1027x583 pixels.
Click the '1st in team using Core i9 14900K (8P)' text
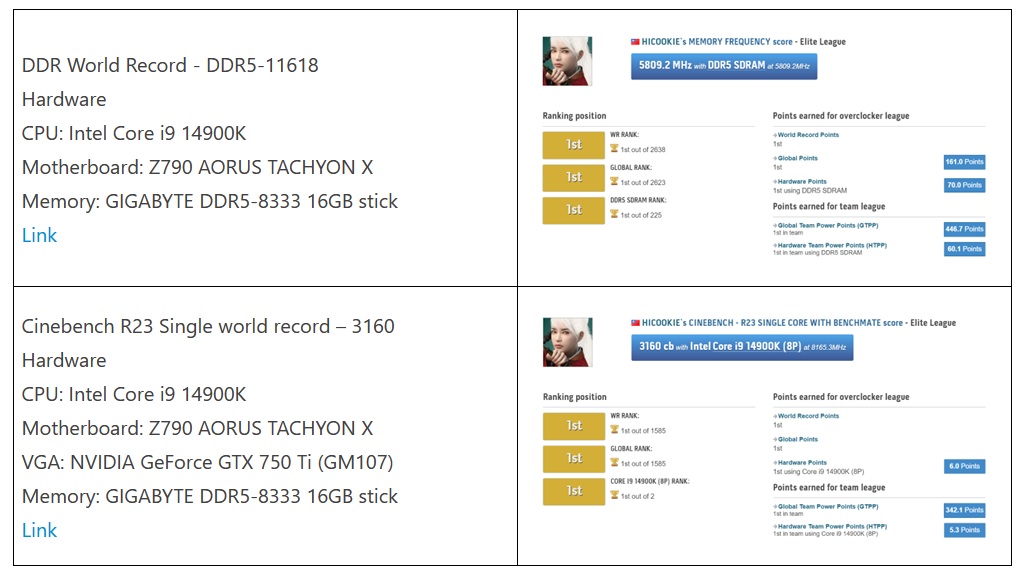[x=825, y=534]
